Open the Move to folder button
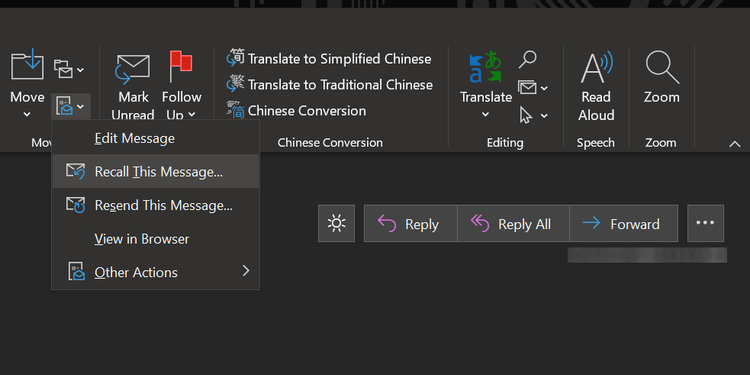The height and width of the screenshot is (375, 750). click(27, 81)
